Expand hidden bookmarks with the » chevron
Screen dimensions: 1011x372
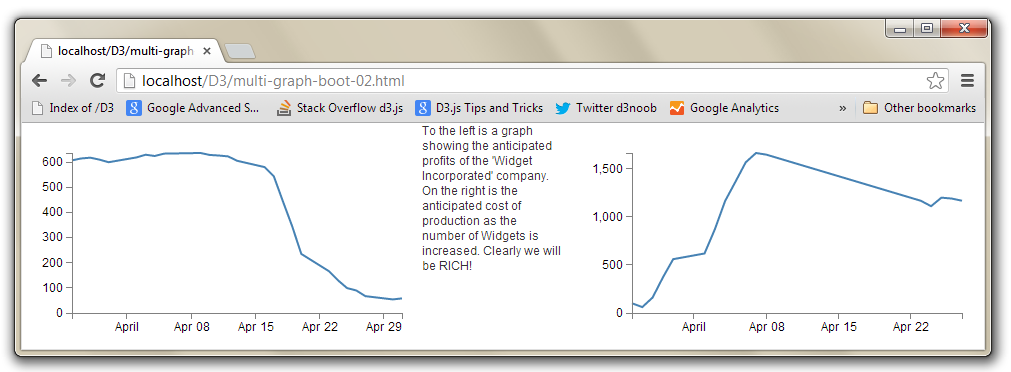click(x=842, y=108)
